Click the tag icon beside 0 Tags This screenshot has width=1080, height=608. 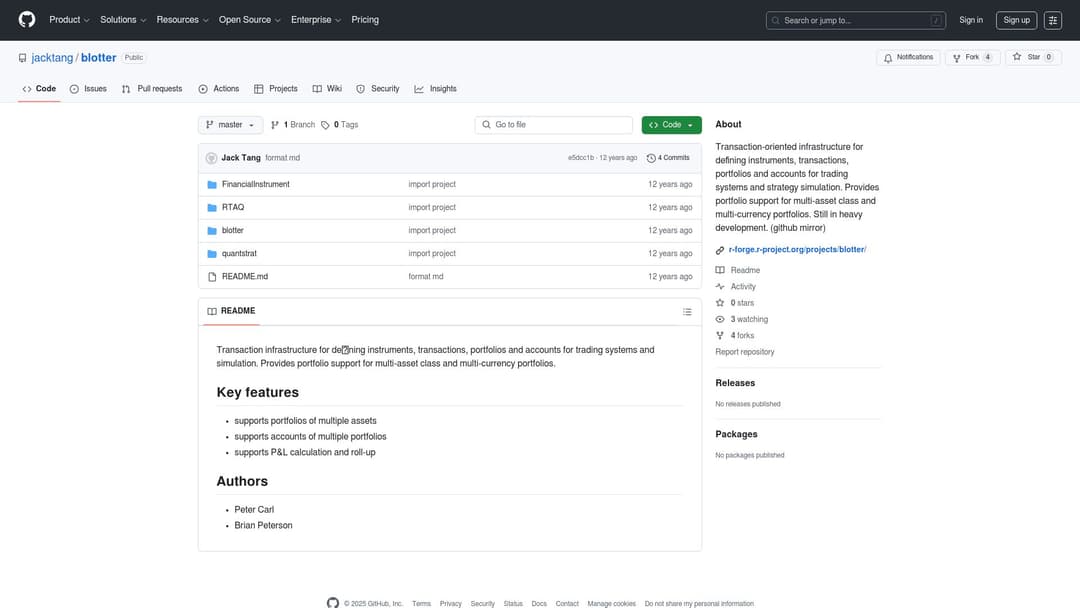[x=325, y=125]
